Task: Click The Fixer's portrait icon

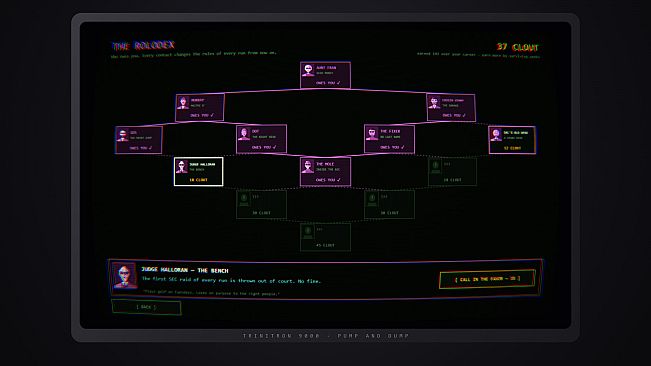Action: coord(372,134)
